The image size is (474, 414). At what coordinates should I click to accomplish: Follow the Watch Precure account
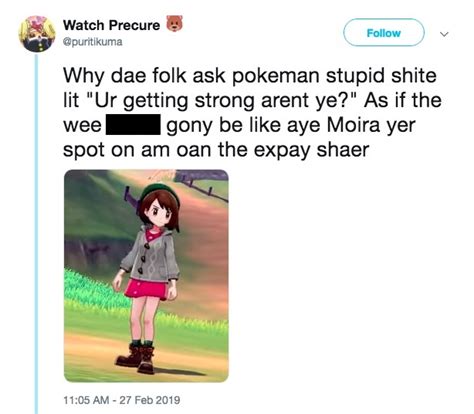[384, 33]
